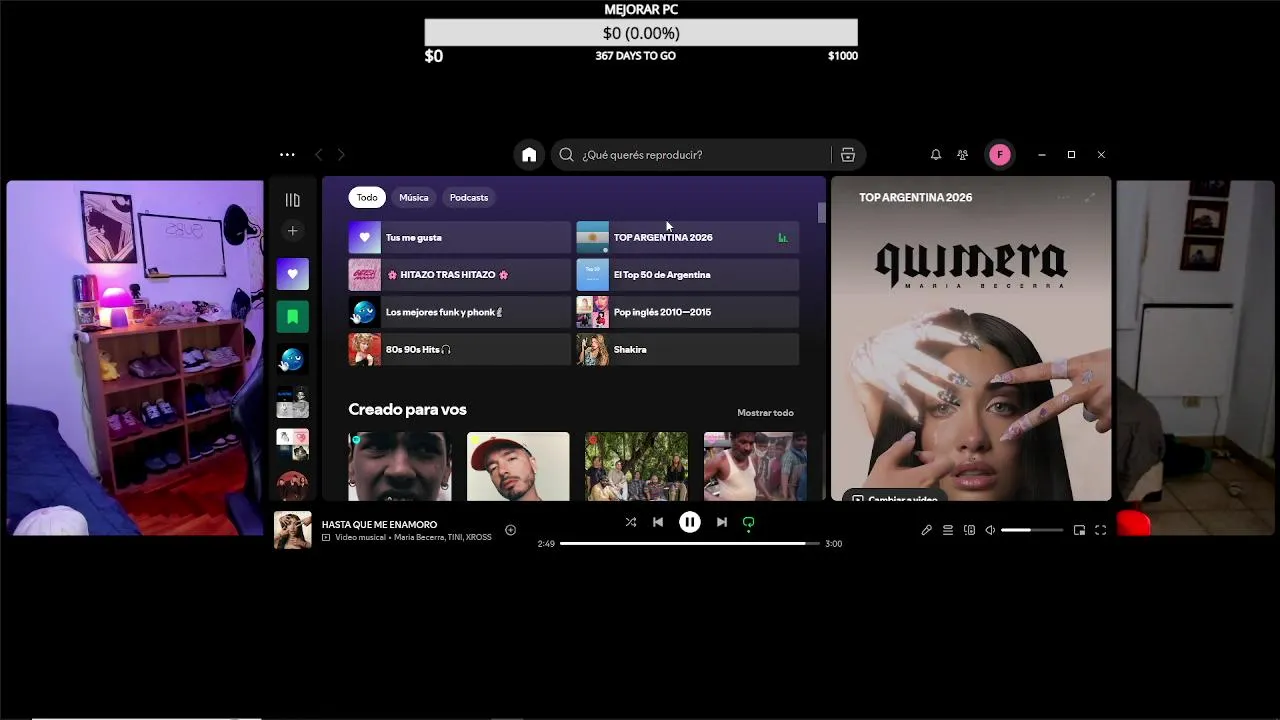Click the MEJORAR PC donation goal bar
Viewport: 1280px width, 720px height.
click(x=641, y=33)
